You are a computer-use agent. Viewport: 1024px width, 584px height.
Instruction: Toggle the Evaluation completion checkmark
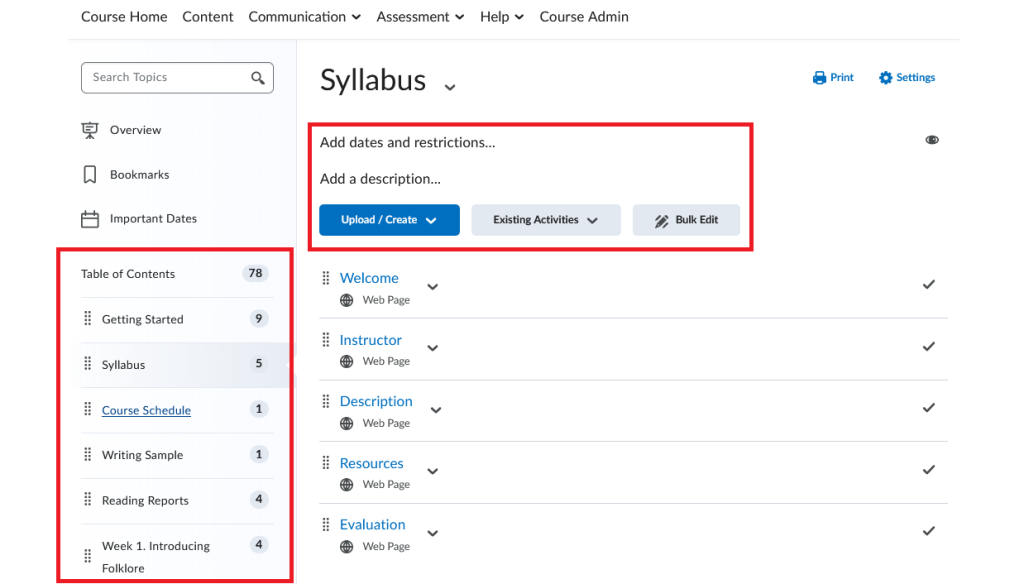929,532
